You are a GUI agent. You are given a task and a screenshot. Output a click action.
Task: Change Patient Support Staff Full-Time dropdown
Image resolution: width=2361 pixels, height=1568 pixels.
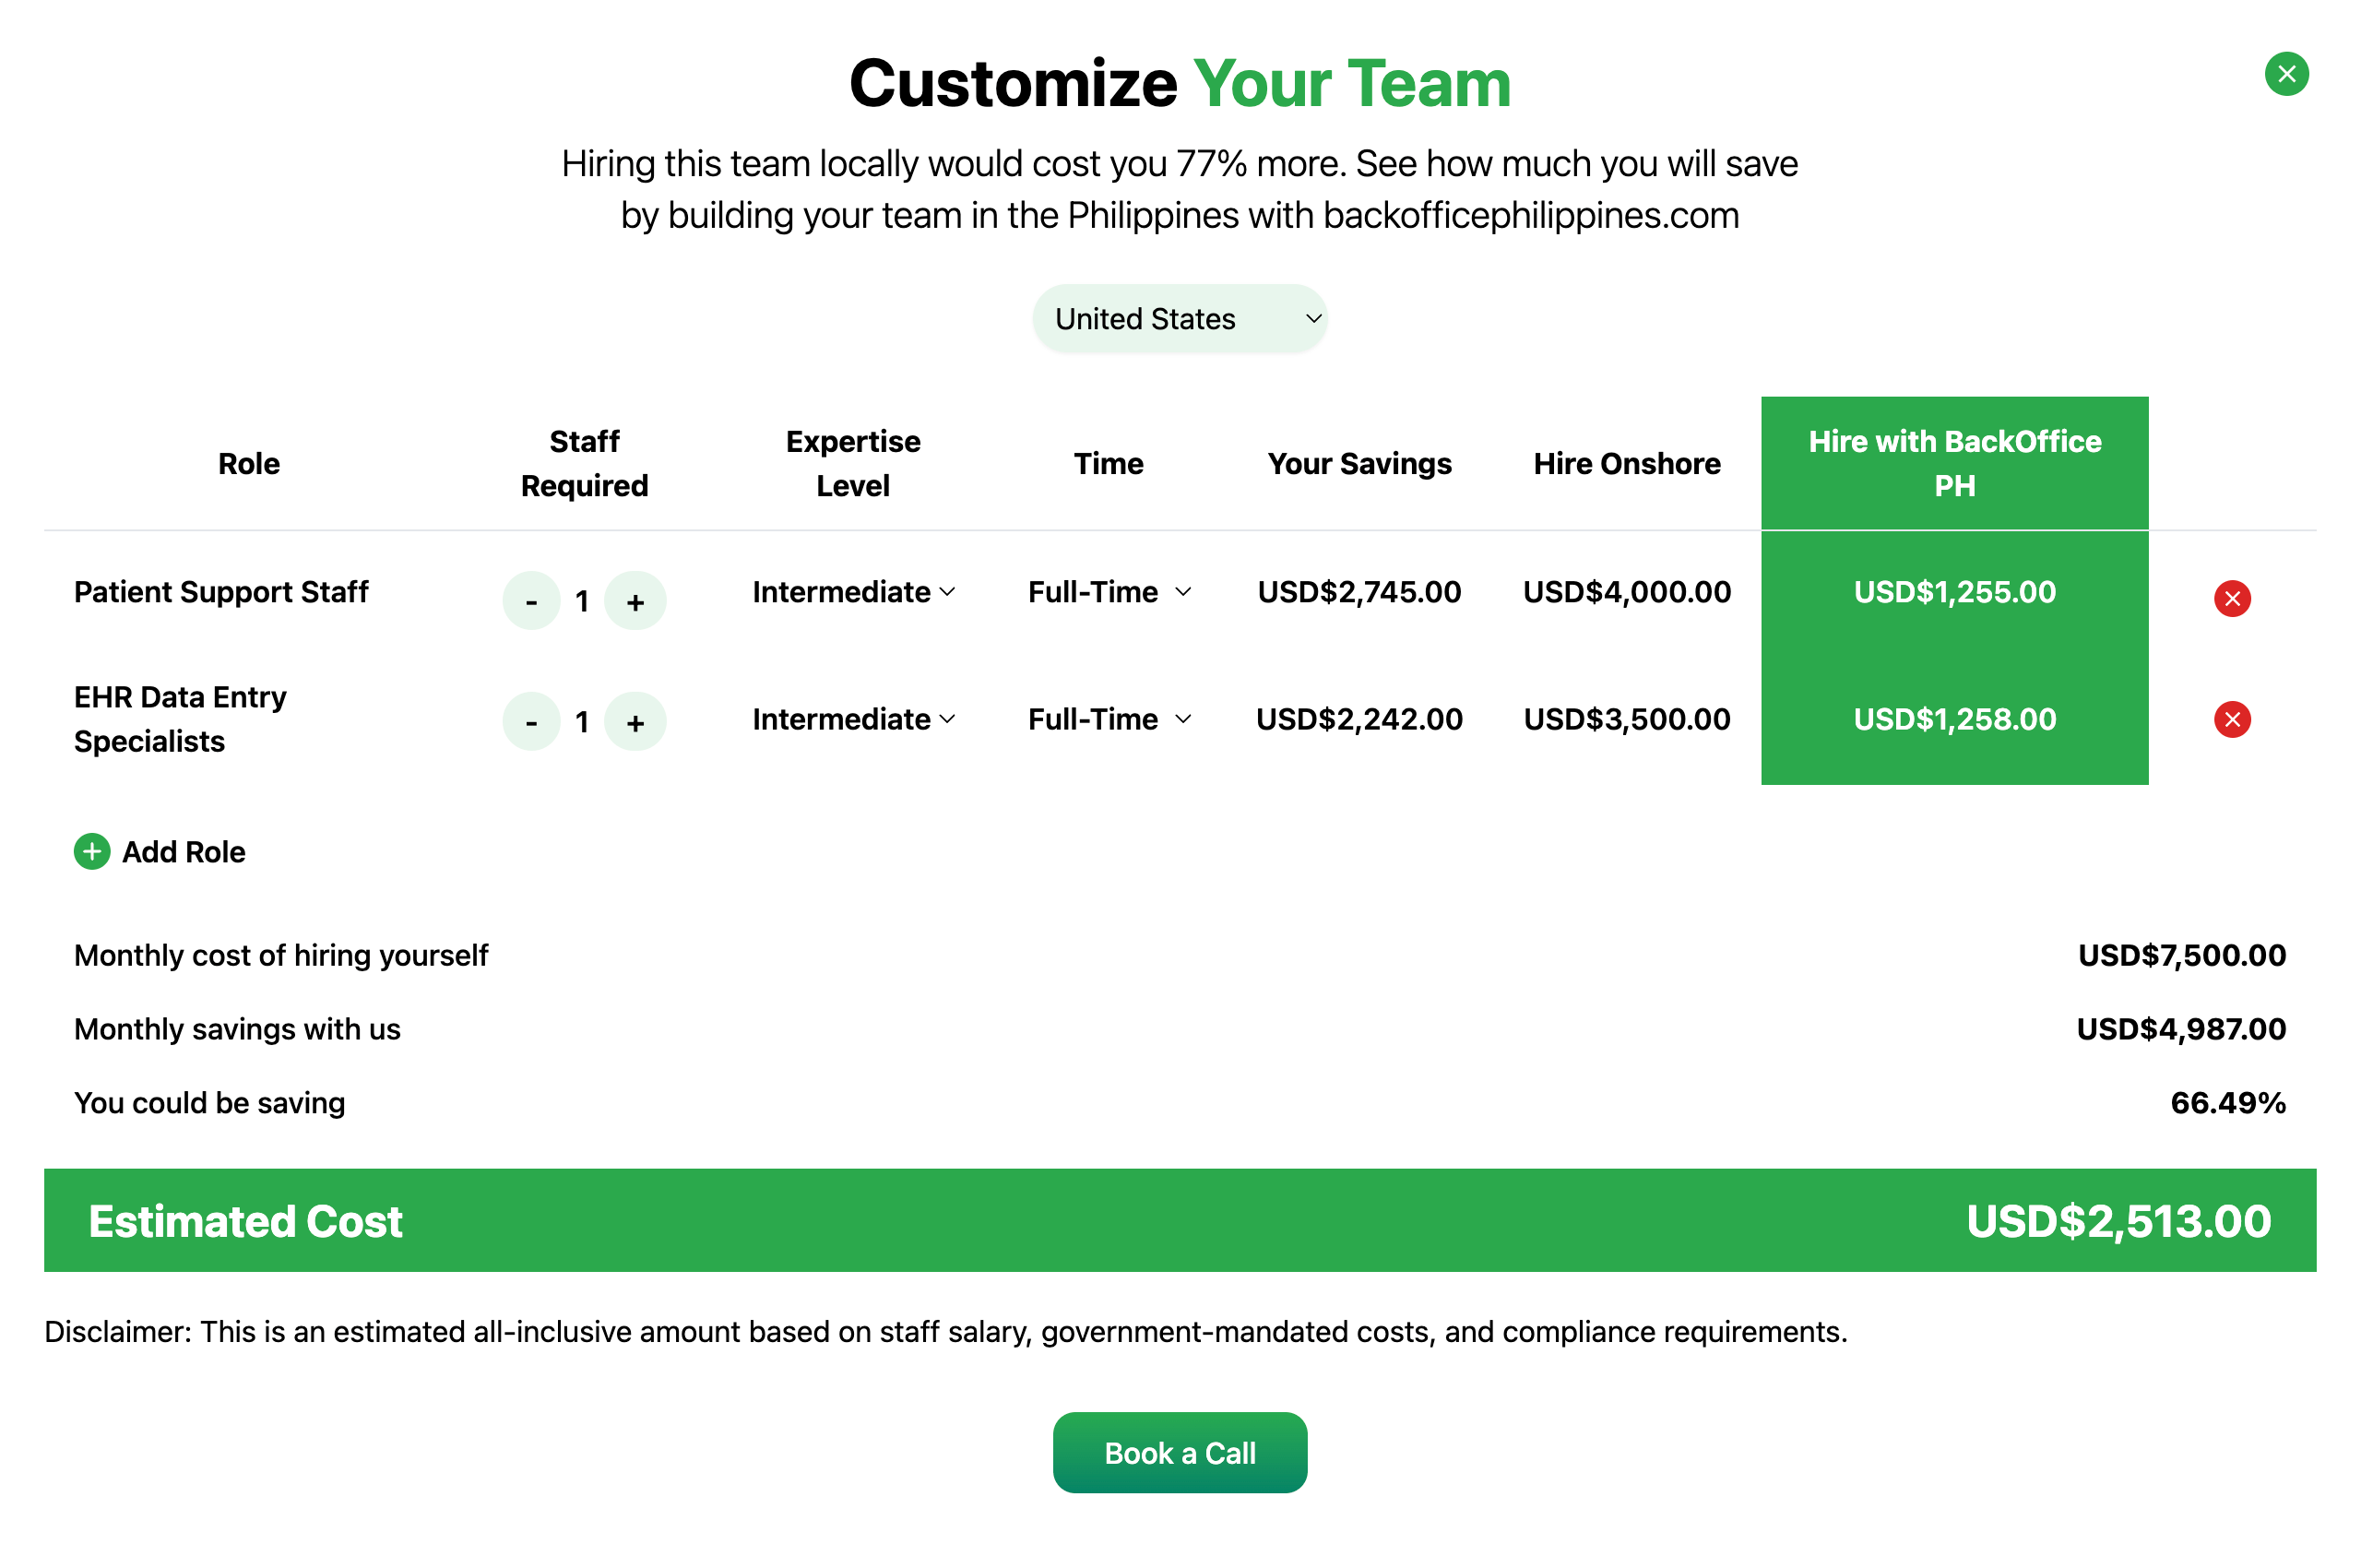[x=1109, y=592]
